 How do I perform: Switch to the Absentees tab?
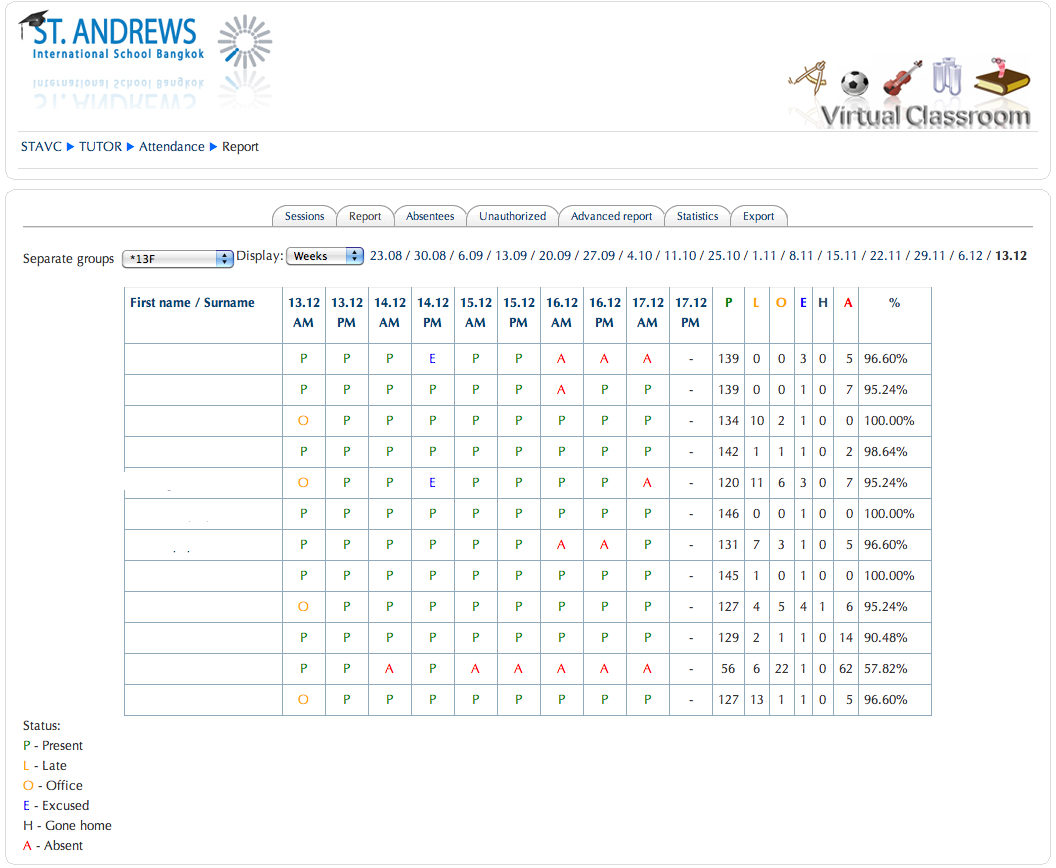pyautogui.click(x=428, y=215)
